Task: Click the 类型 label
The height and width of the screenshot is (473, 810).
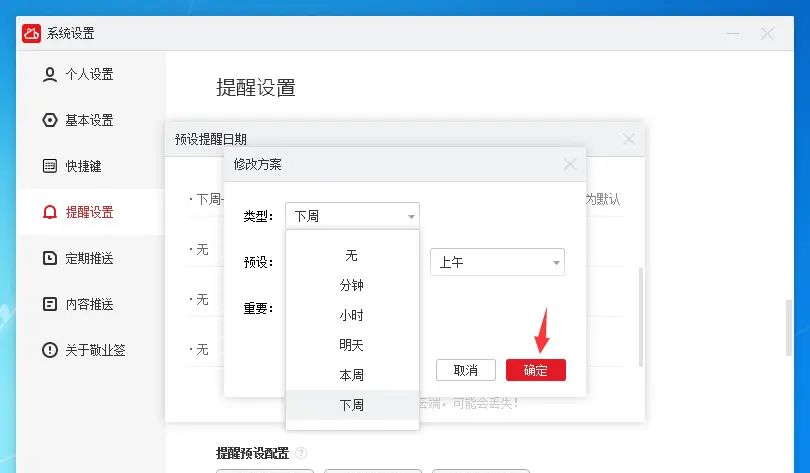Action: (x=258, y=216)
